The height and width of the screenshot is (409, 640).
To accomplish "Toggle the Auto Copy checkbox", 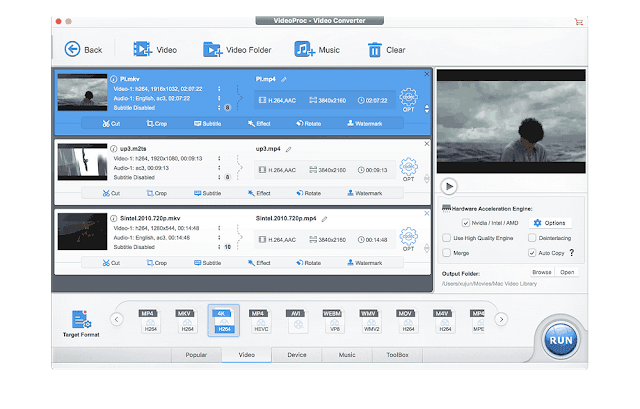I will pos(532,253).
